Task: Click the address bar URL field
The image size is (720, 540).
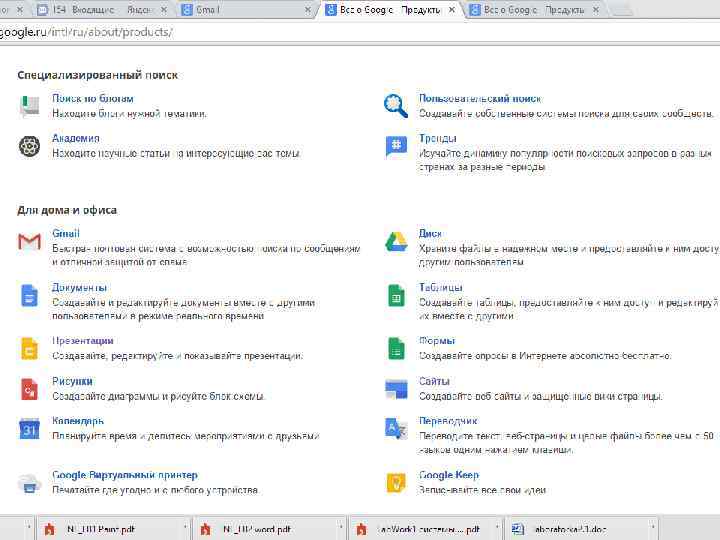Action: pos(360,32)
